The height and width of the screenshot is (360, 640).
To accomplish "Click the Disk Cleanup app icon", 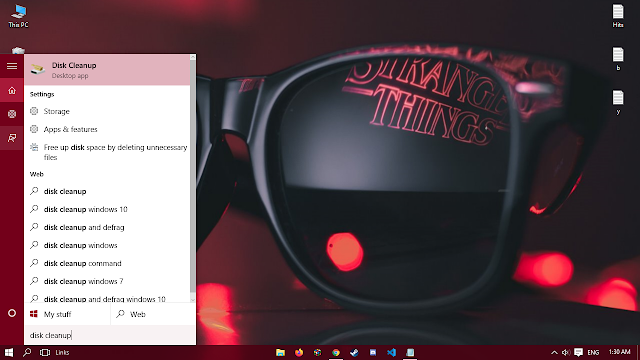I will (38, 69).
